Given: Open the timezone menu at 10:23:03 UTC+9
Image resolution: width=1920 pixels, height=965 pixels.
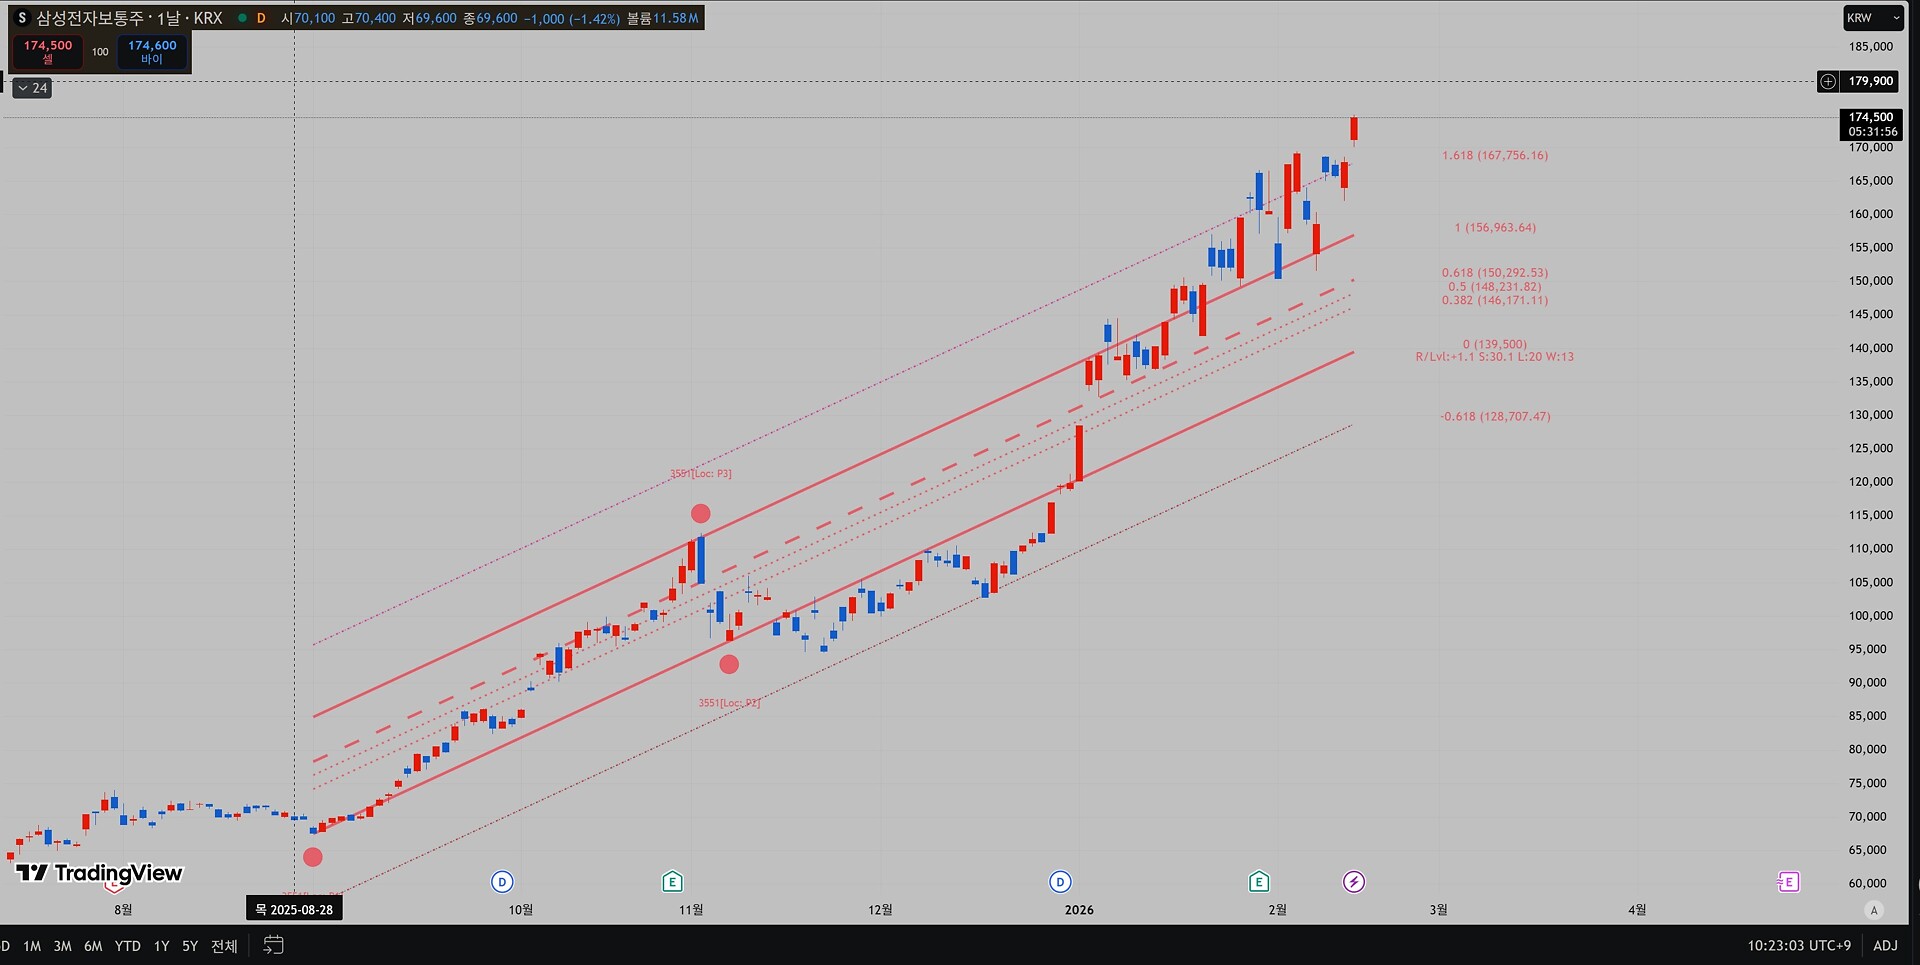Looking at the screenshot, I should [x=1799, y=945].
